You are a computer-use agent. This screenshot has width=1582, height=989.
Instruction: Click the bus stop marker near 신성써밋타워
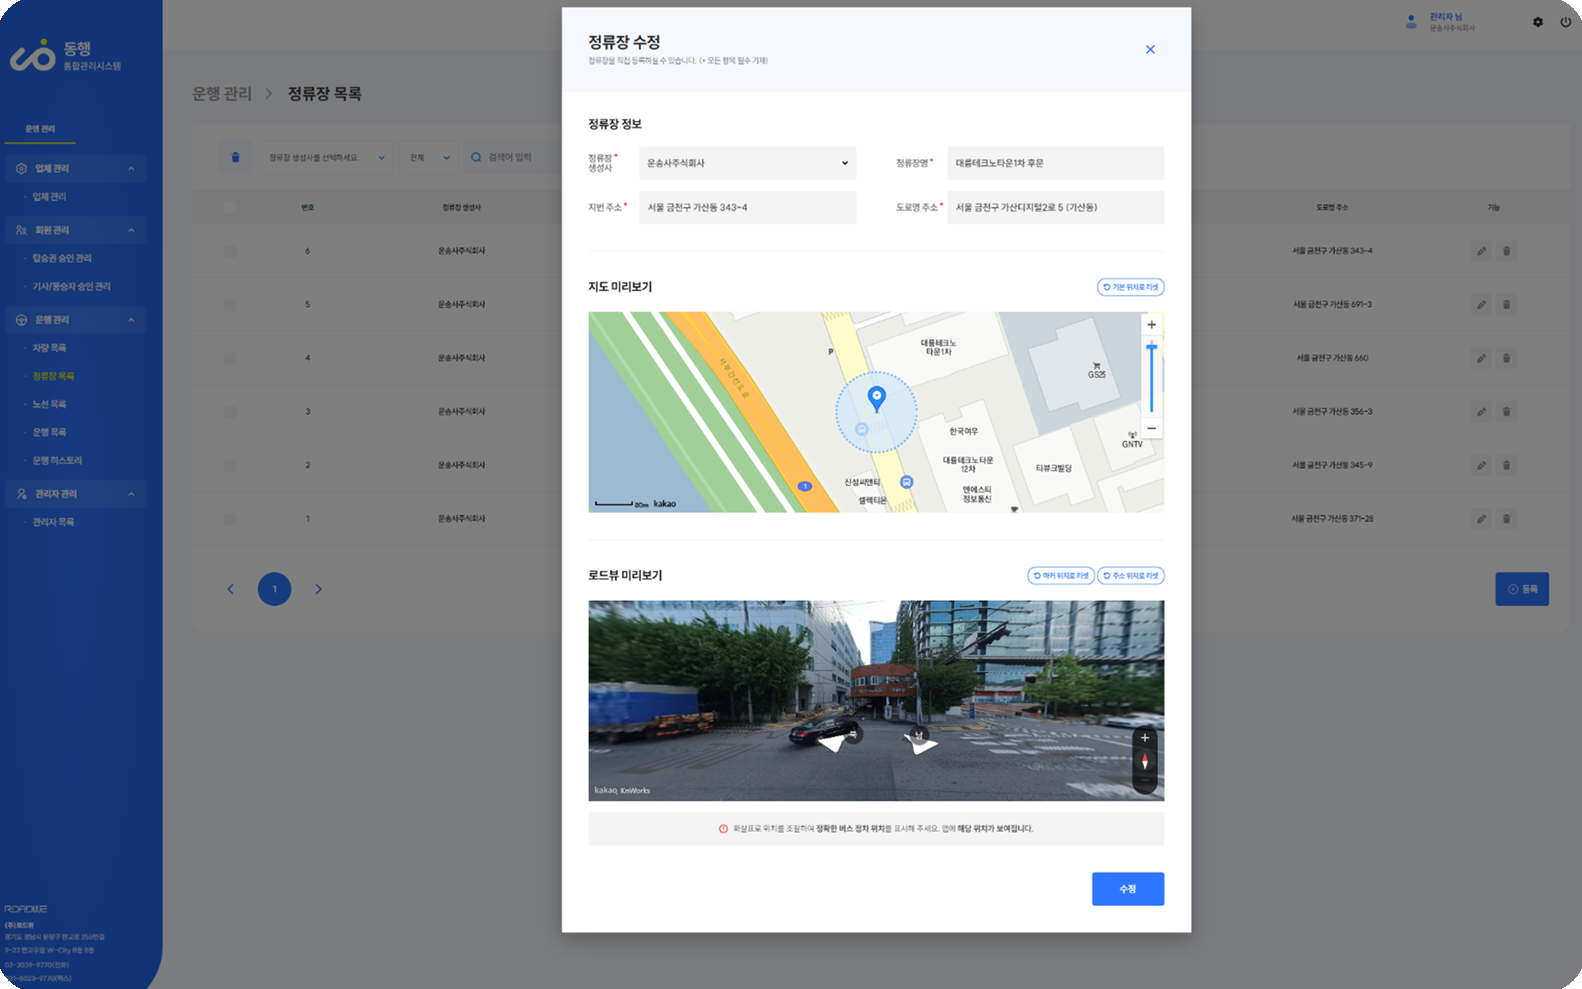pos(906,482)
